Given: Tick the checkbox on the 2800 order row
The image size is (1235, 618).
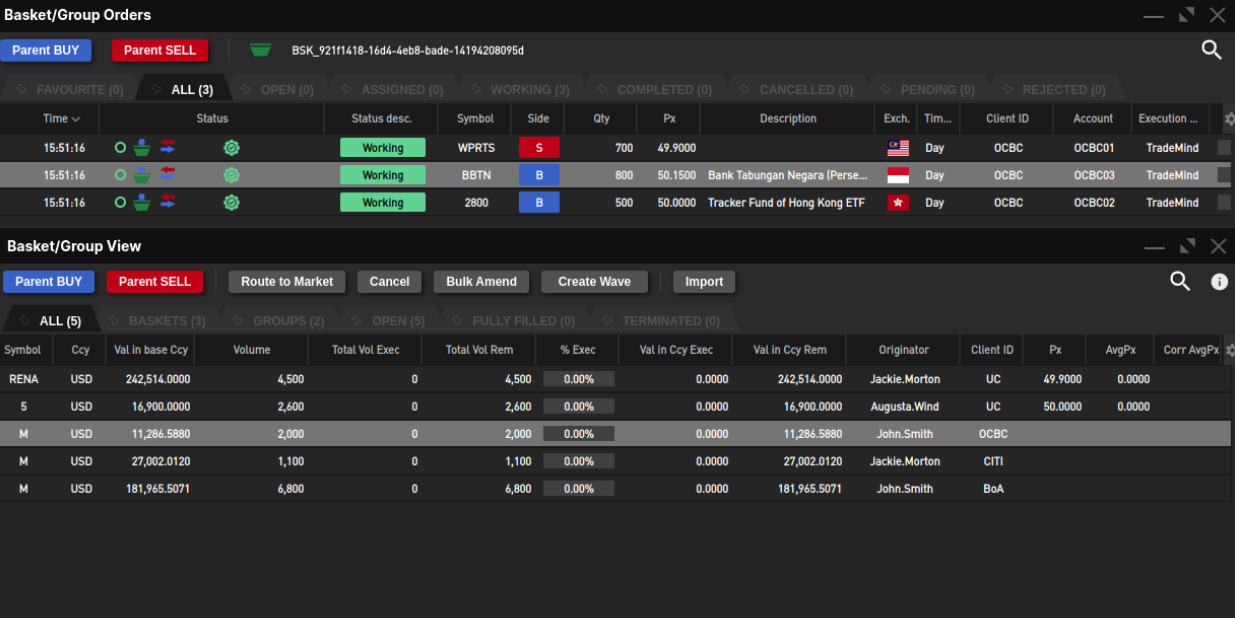Looking at the screenshot, I should click(x=1224, y=203).
